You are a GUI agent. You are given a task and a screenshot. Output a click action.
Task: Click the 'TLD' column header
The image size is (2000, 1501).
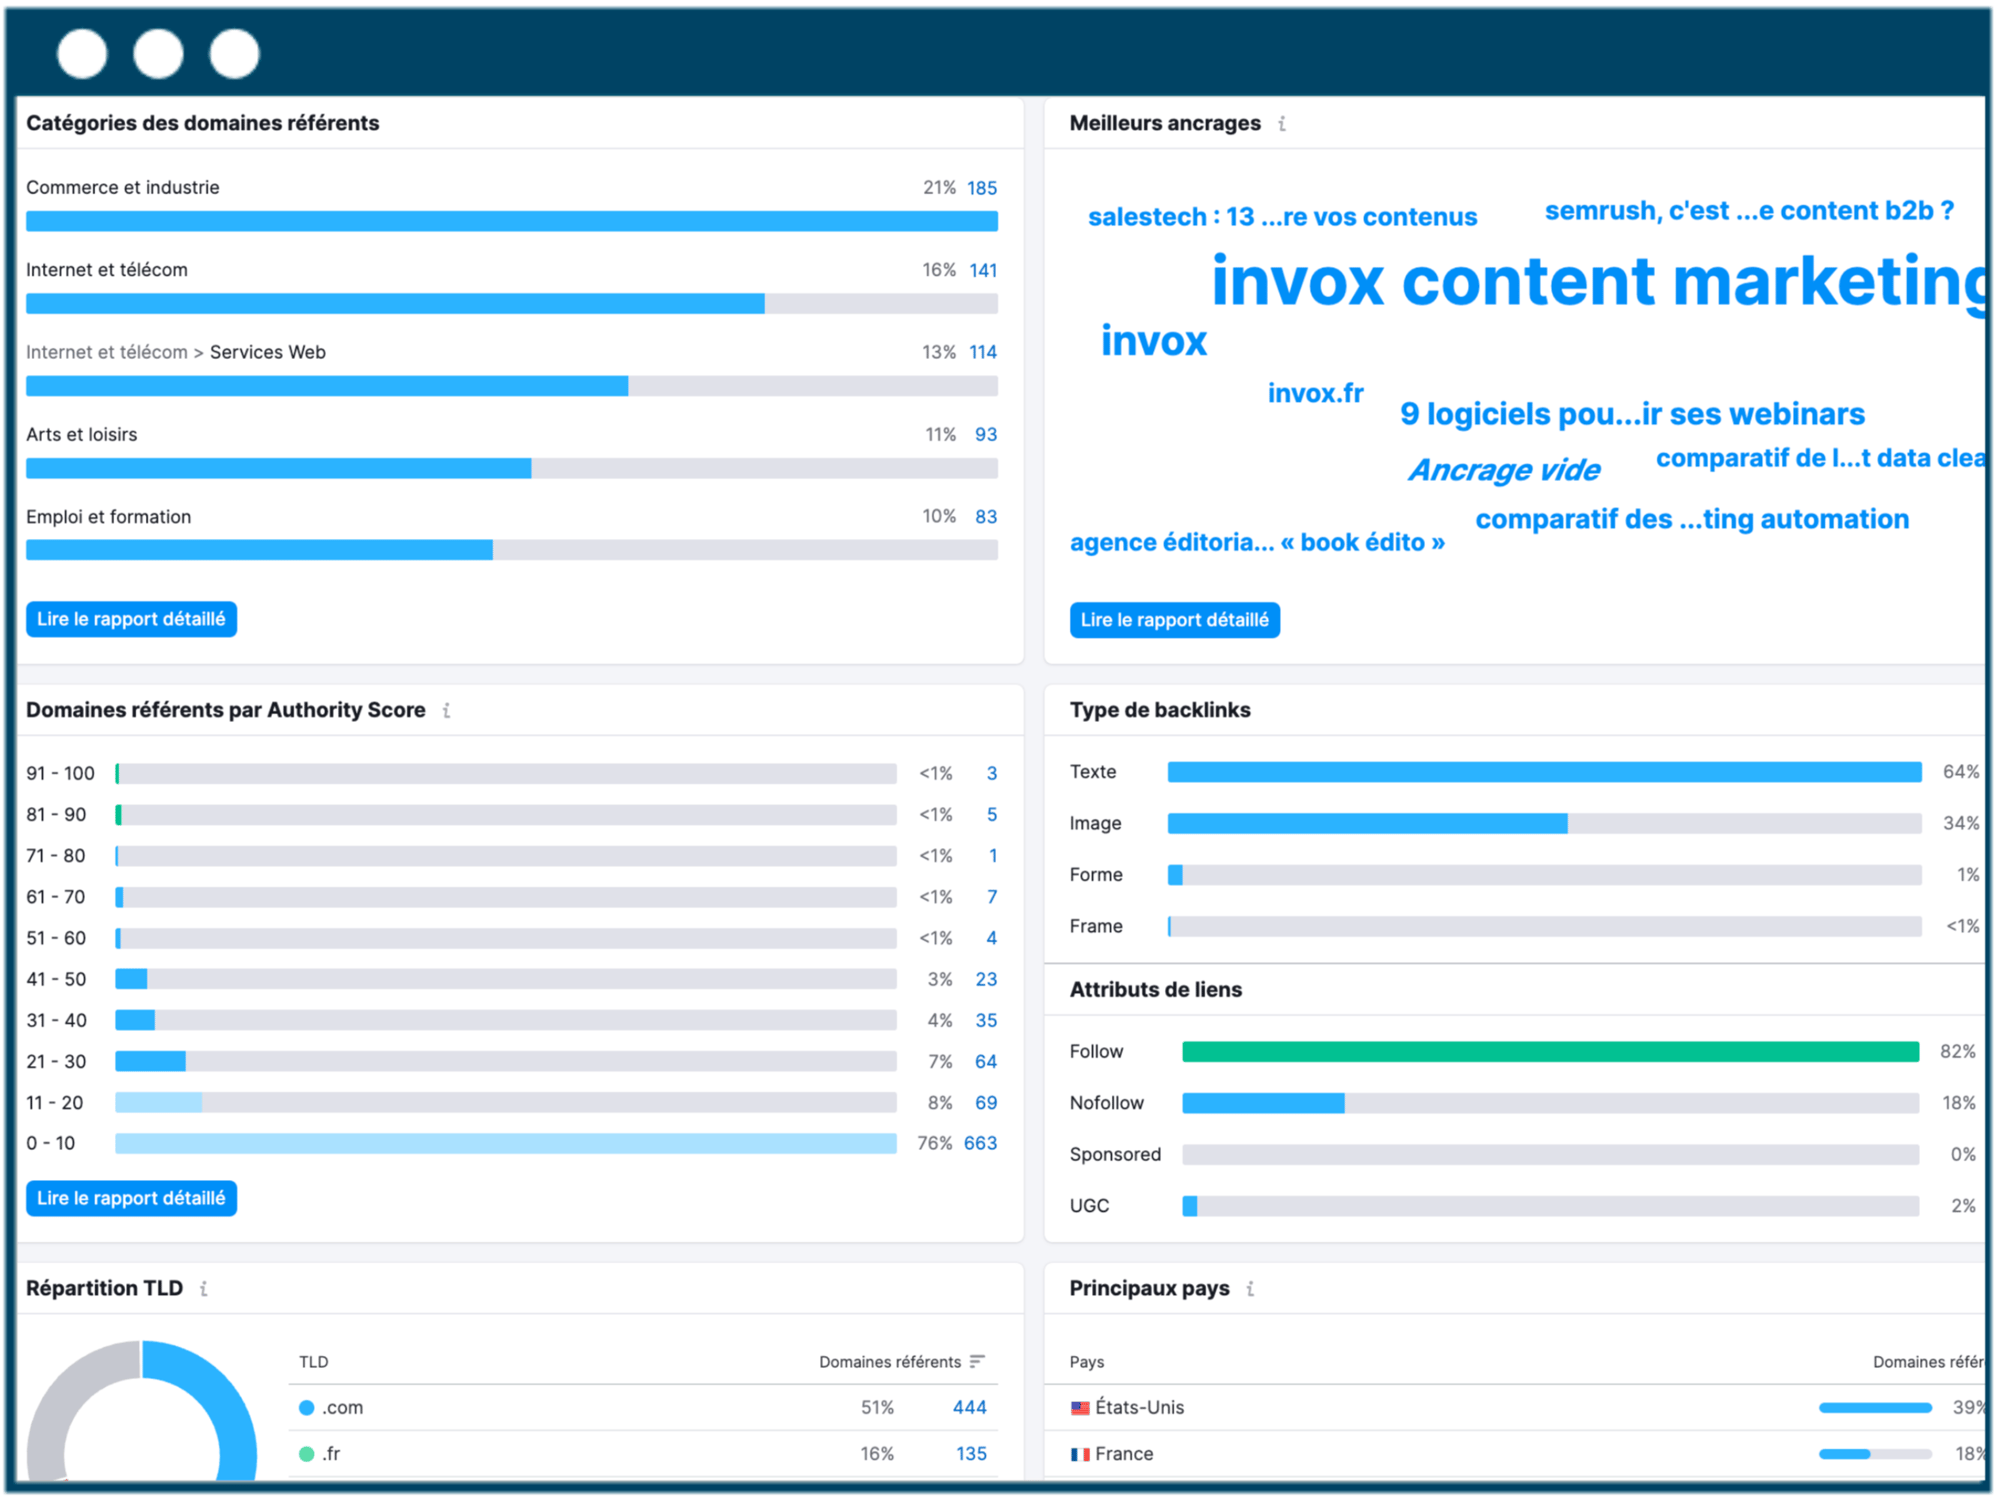314,1362
